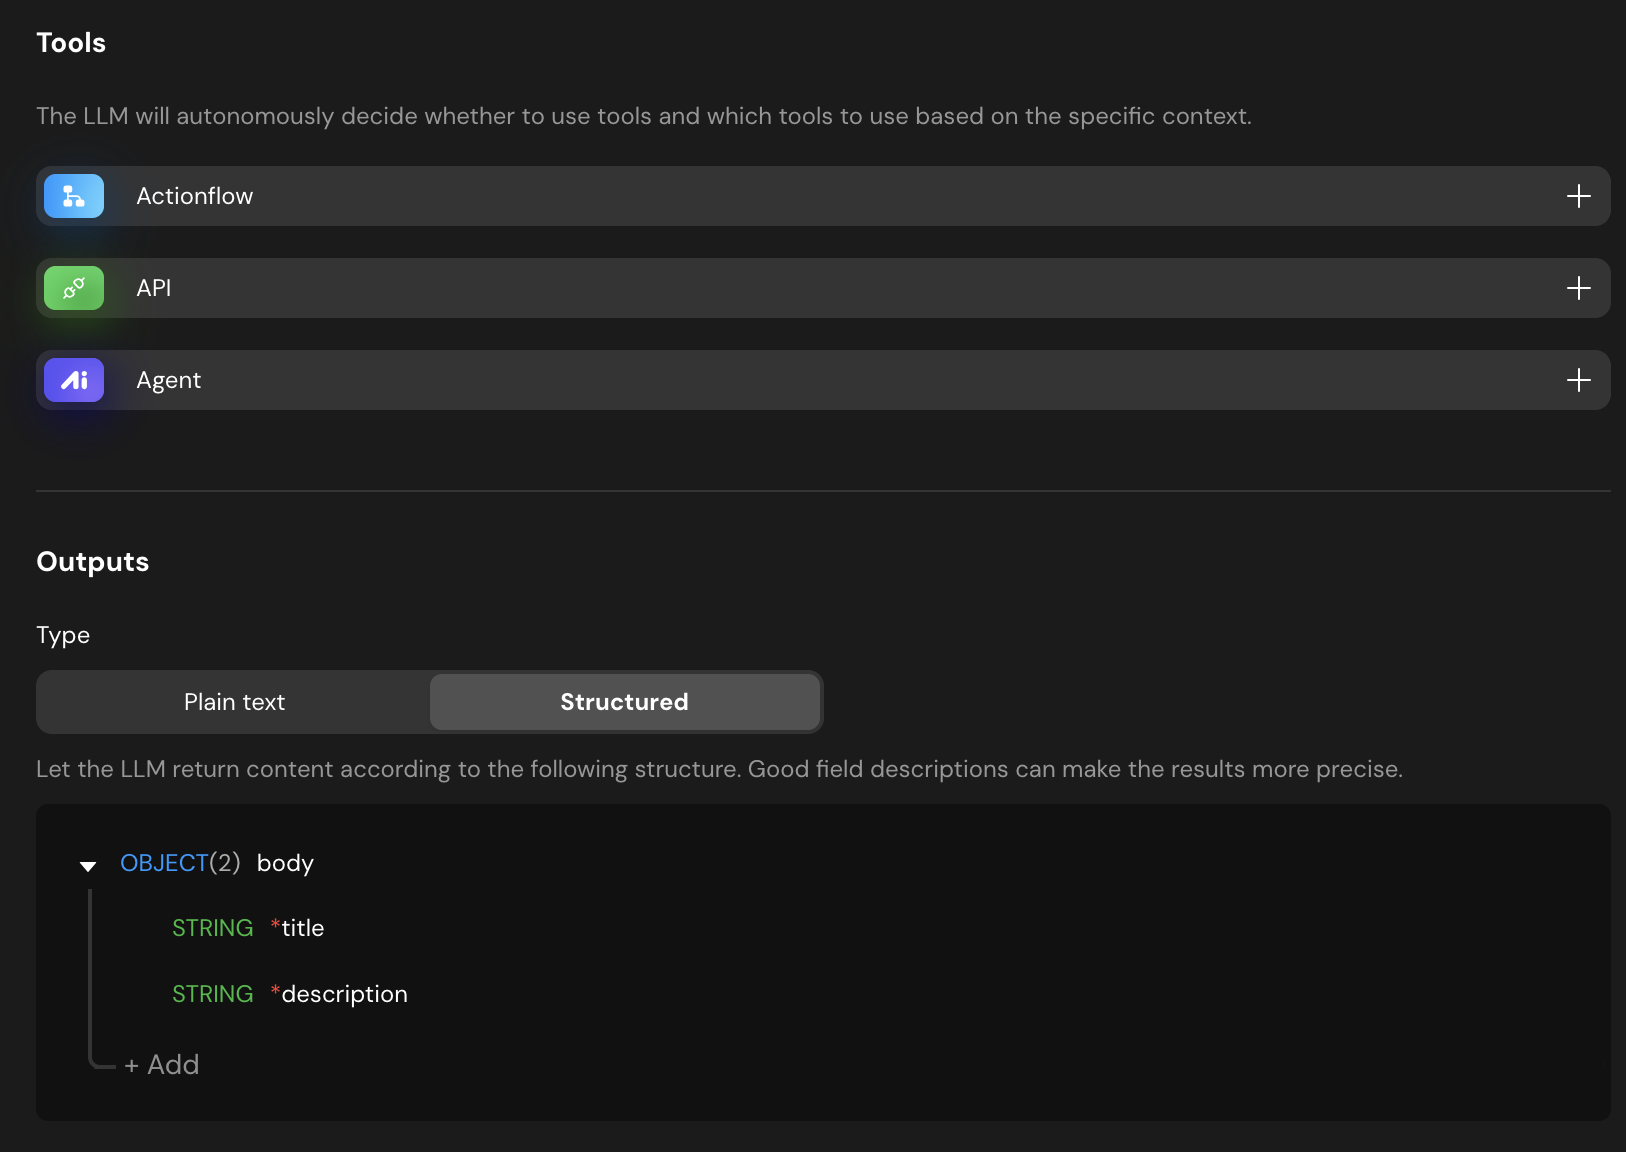
Task: Click the red asterisk before title
Action: 275,926
